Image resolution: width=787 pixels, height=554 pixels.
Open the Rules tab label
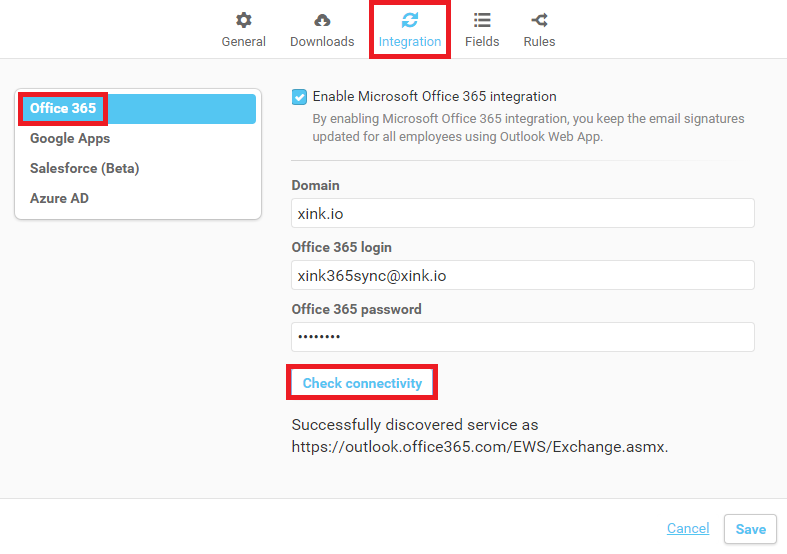coord(539,42)
